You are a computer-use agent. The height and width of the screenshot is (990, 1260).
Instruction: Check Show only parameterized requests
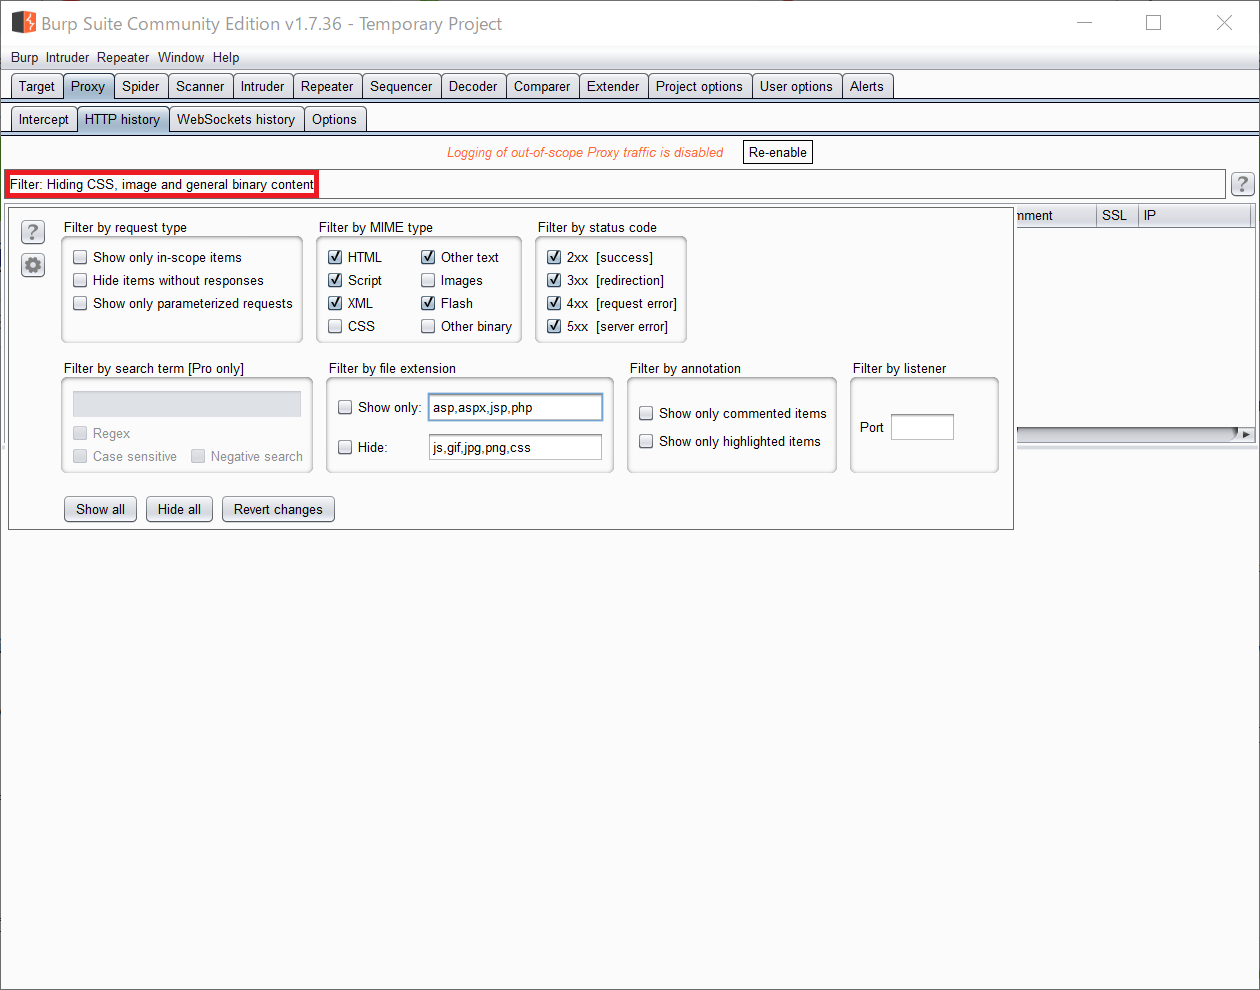[x=80, y=303]
